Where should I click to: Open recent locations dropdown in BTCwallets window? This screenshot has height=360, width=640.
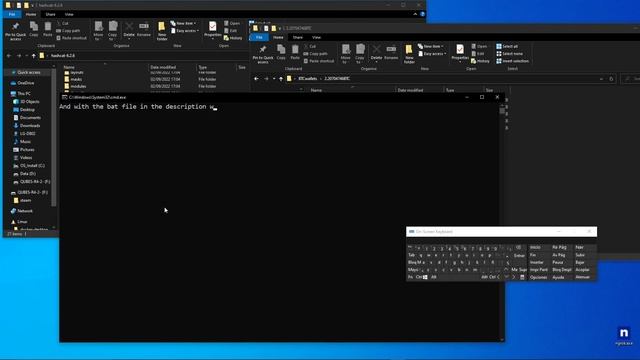(x=274, y=78)
